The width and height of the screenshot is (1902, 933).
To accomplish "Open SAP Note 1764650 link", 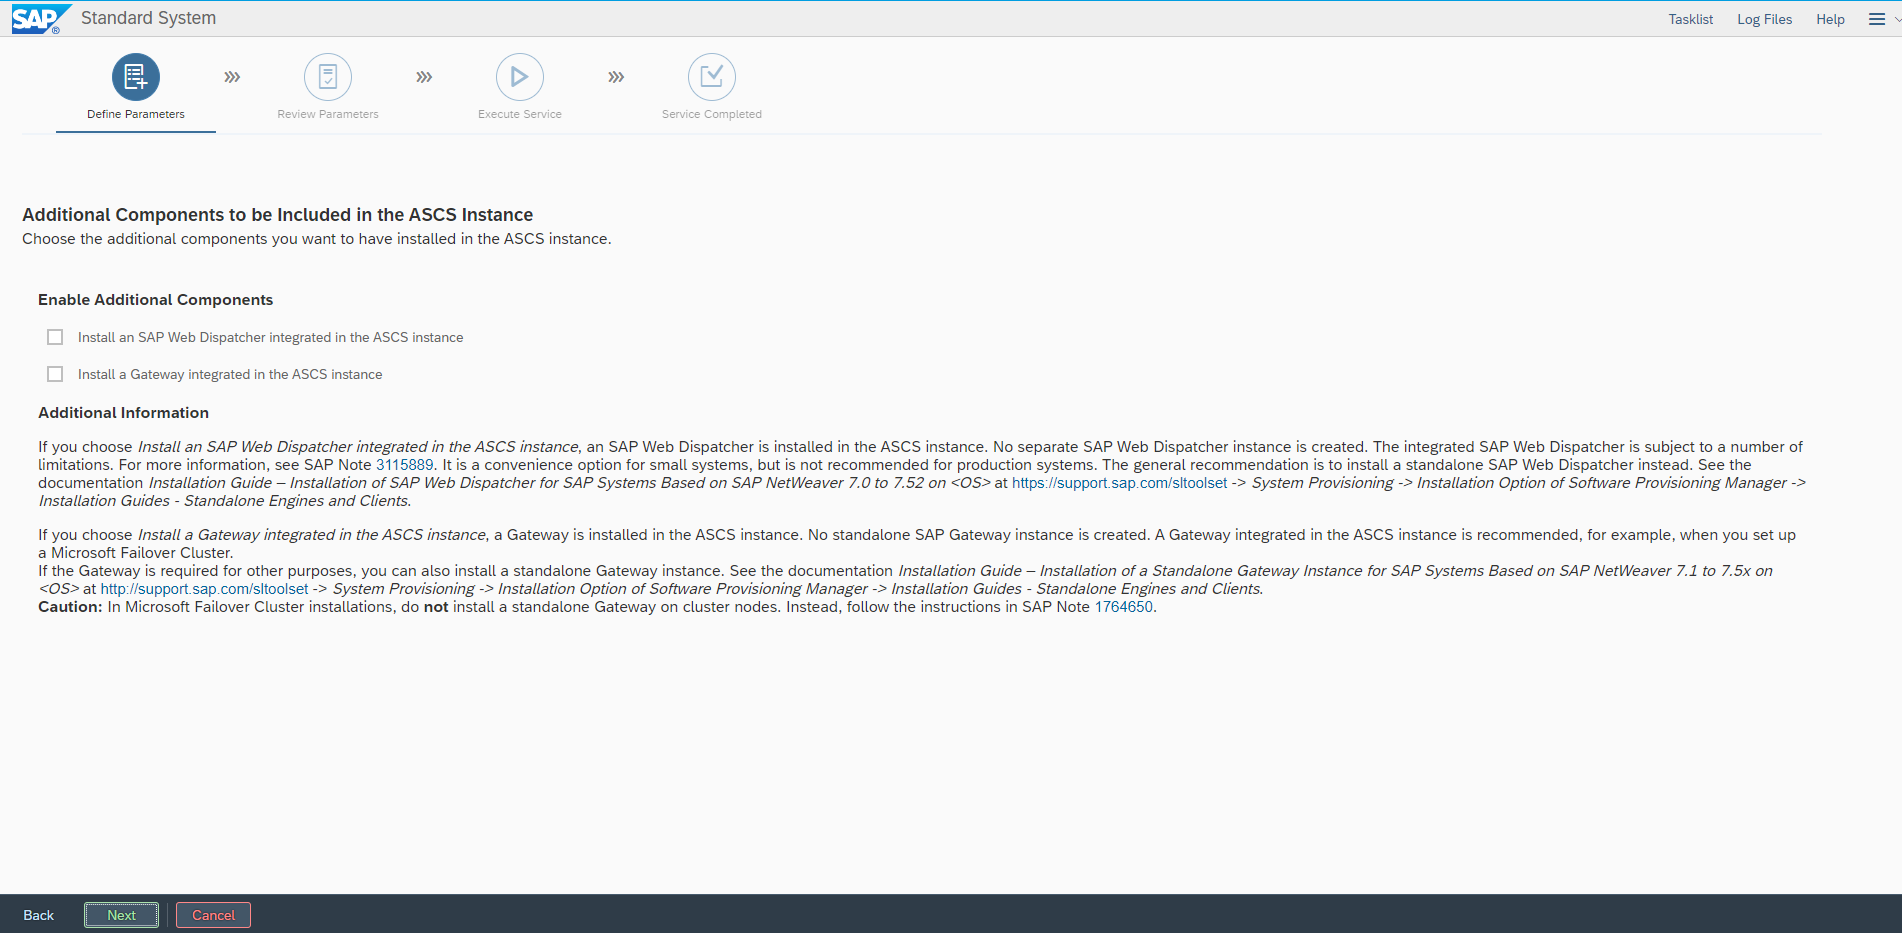I will pyautogui.click(x=1123, y=607).
